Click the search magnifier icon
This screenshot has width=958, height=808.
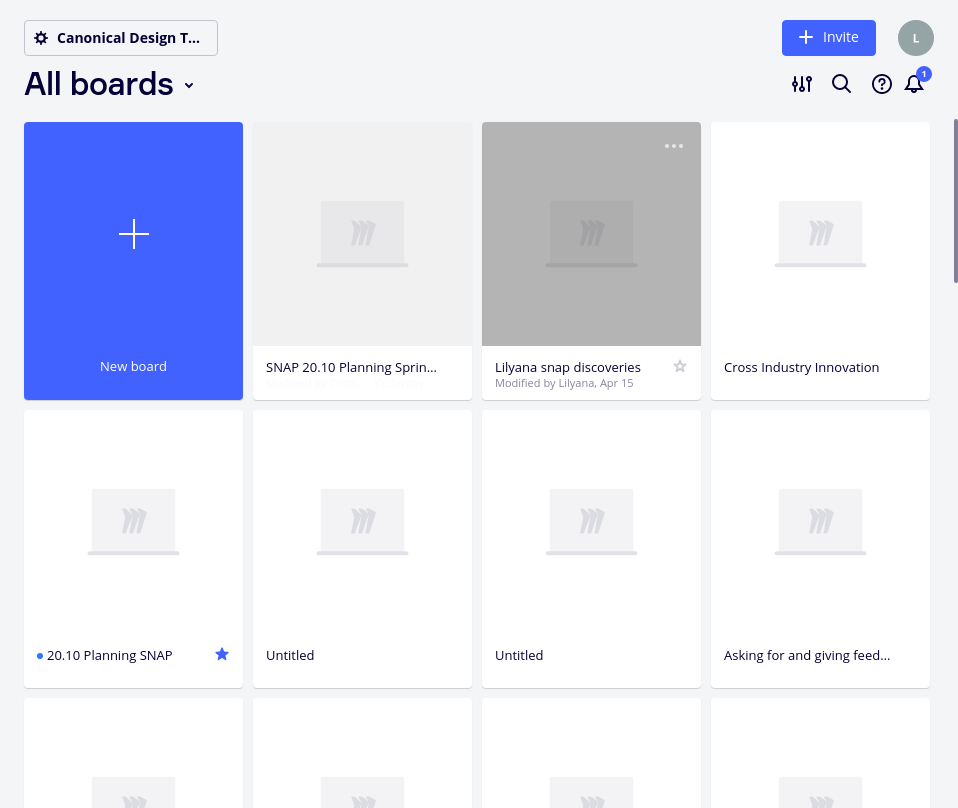point(841,84)
